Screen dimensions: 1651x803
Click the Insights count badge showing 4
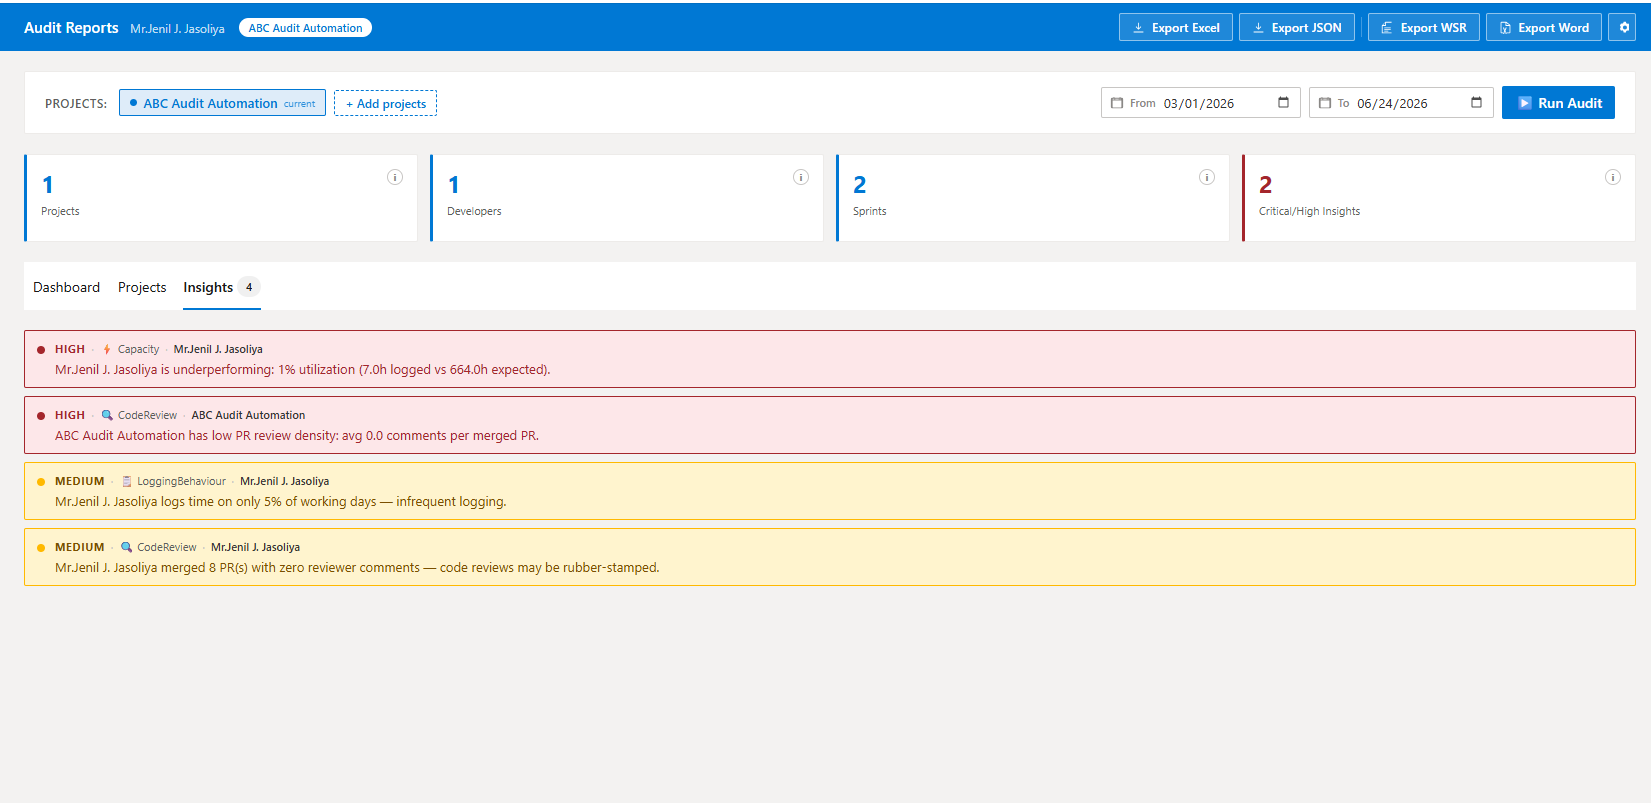[249, 287]
